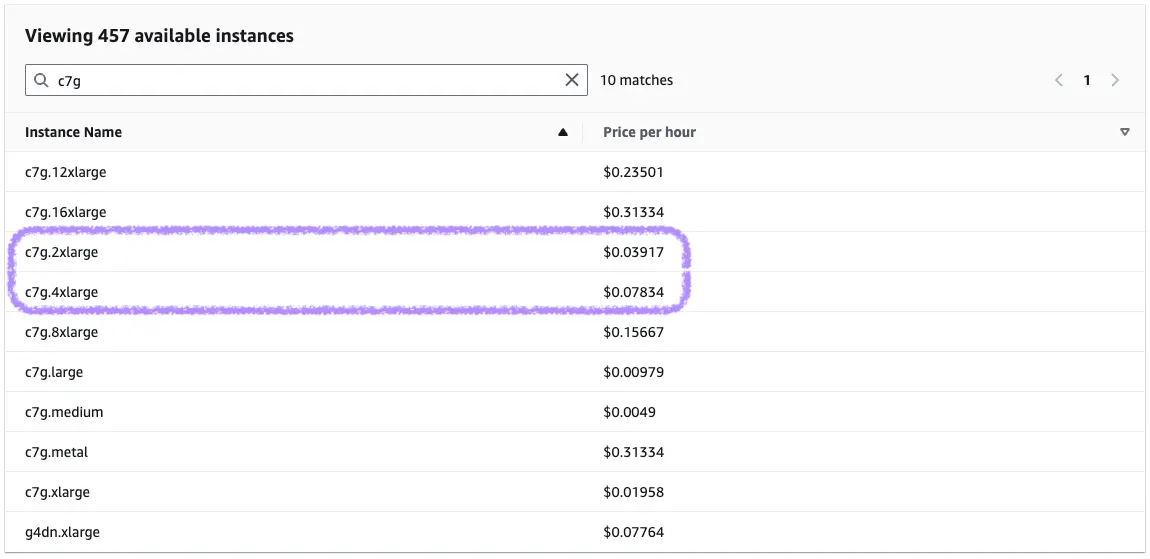This screenshot has width=1150, height=559.
Task: Clear the c7g search text
Action: pyautogui.click(x=572, y=80)
